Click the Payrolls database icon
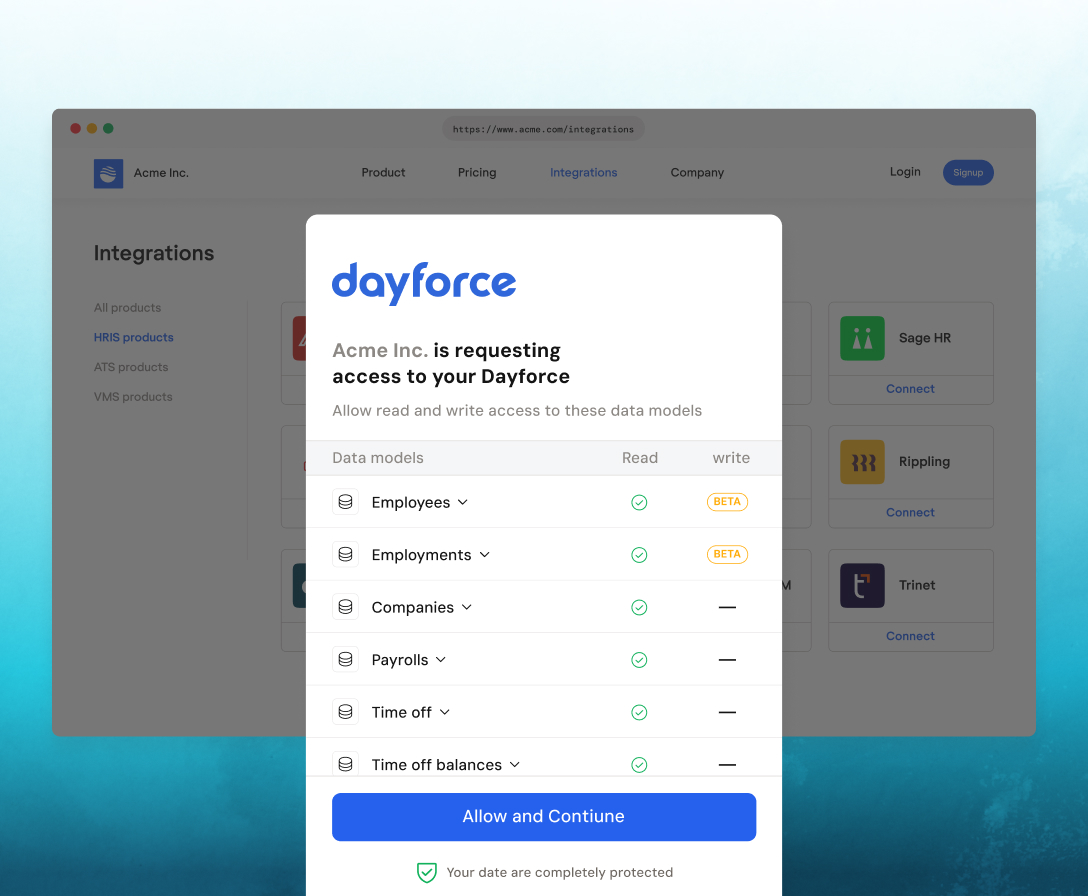Screen dimensions: 1088x896 (345, 659)
